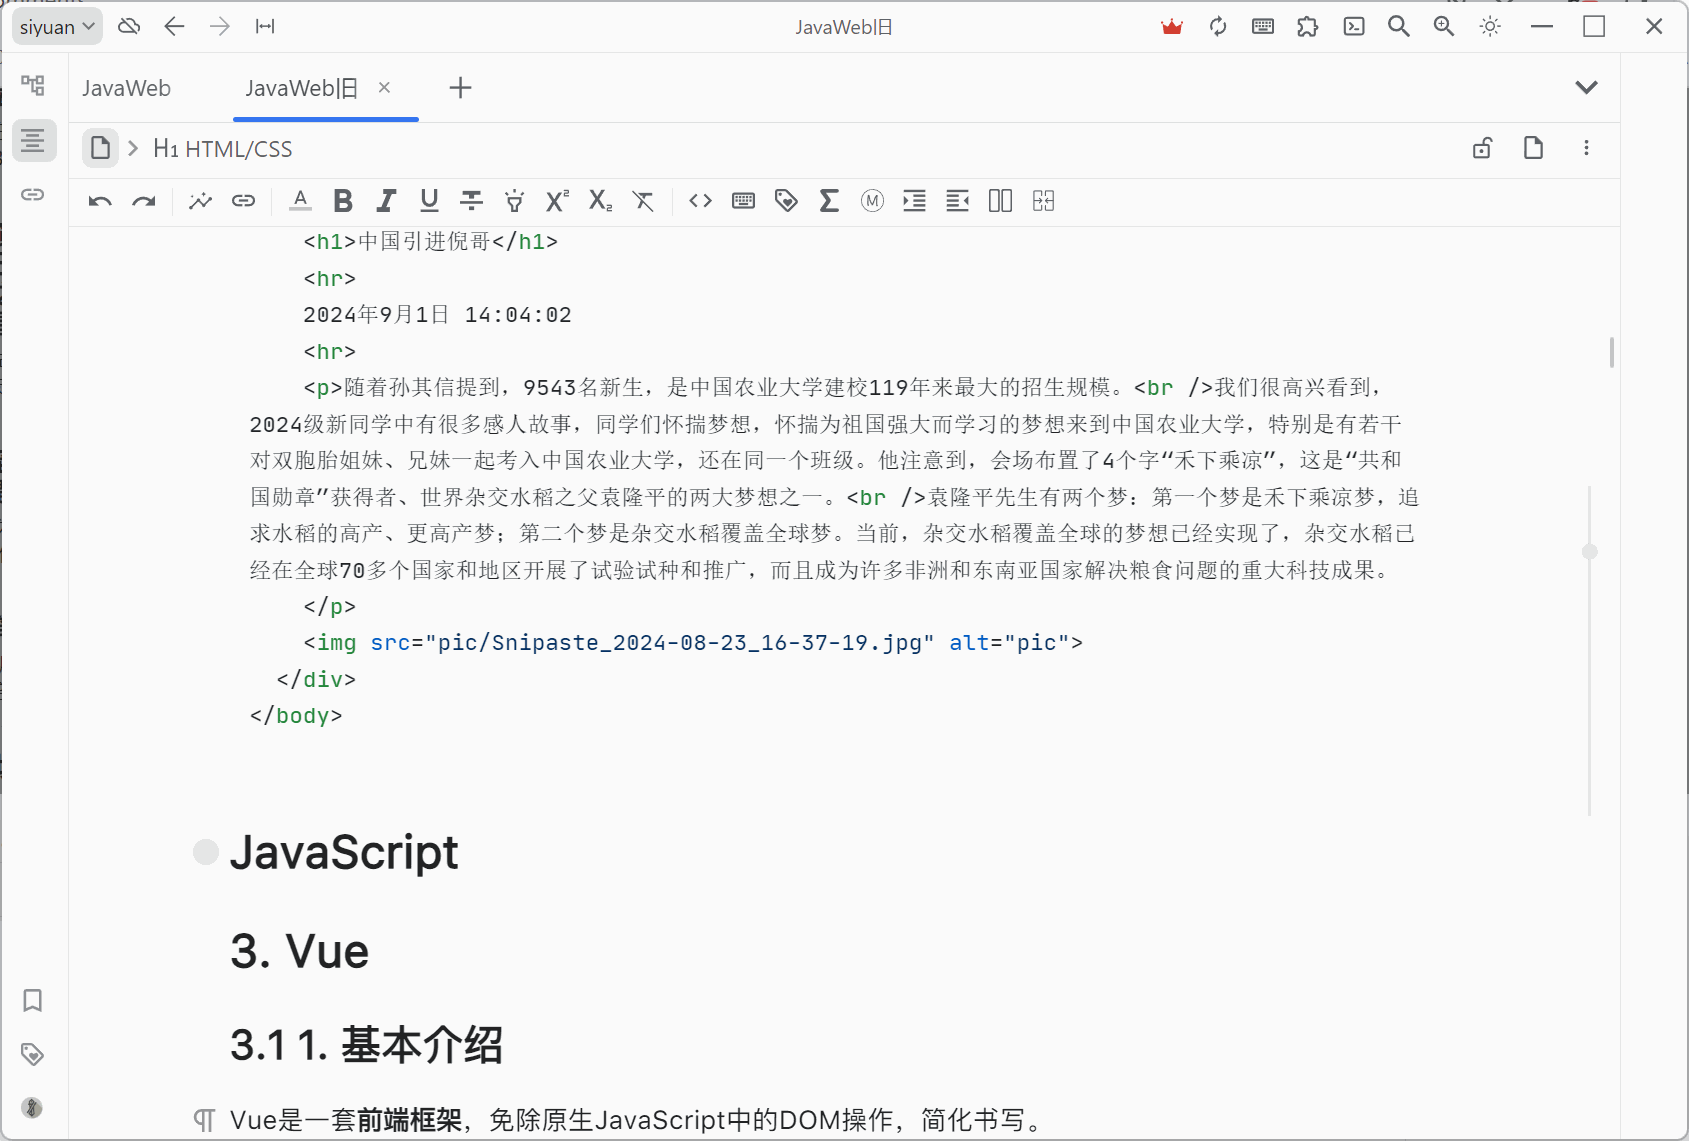Apply italic formatting
Screen dimensions: 1689x1141
tap(385, 201)
